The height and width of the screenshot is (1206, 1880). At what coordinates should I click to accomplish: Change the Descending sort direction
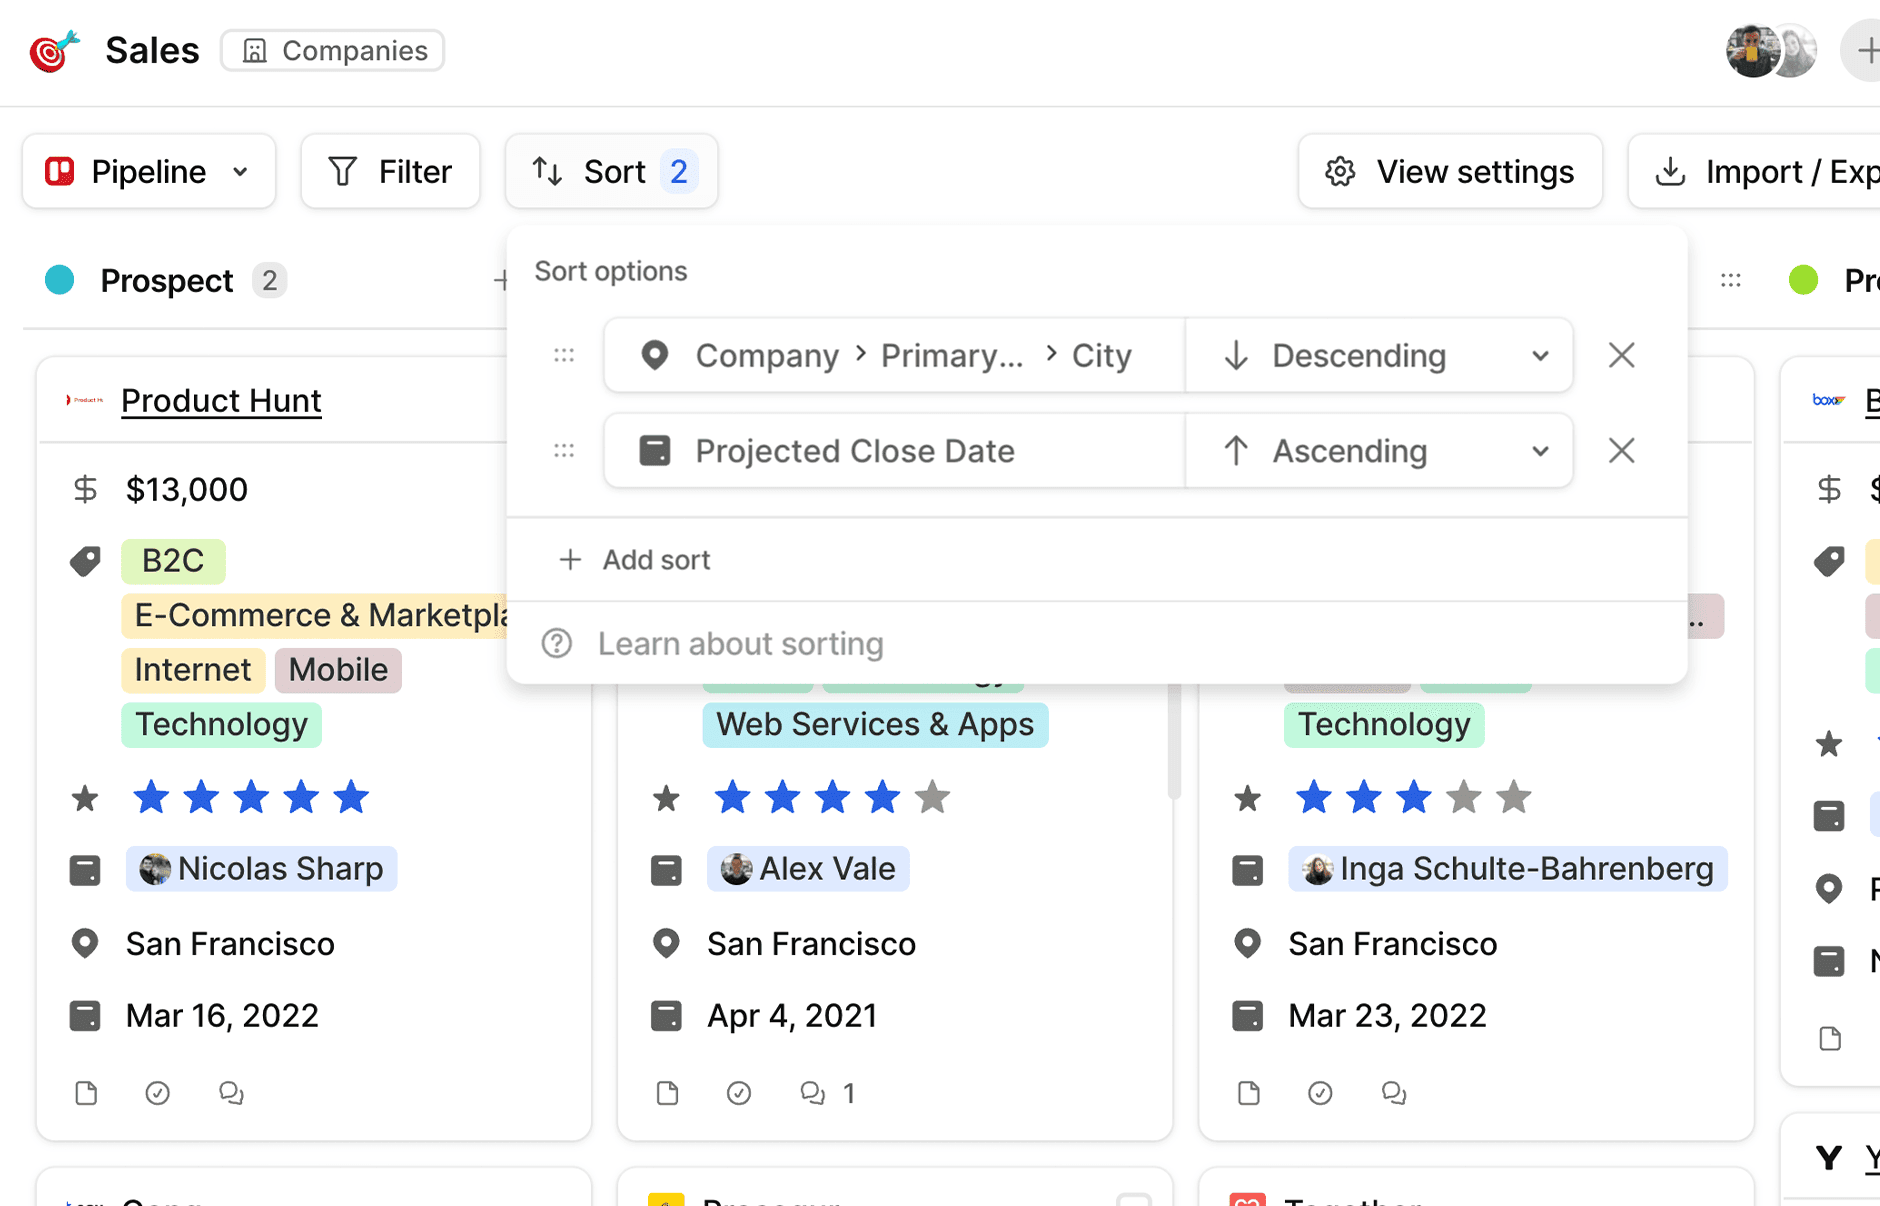[1380, 355]
